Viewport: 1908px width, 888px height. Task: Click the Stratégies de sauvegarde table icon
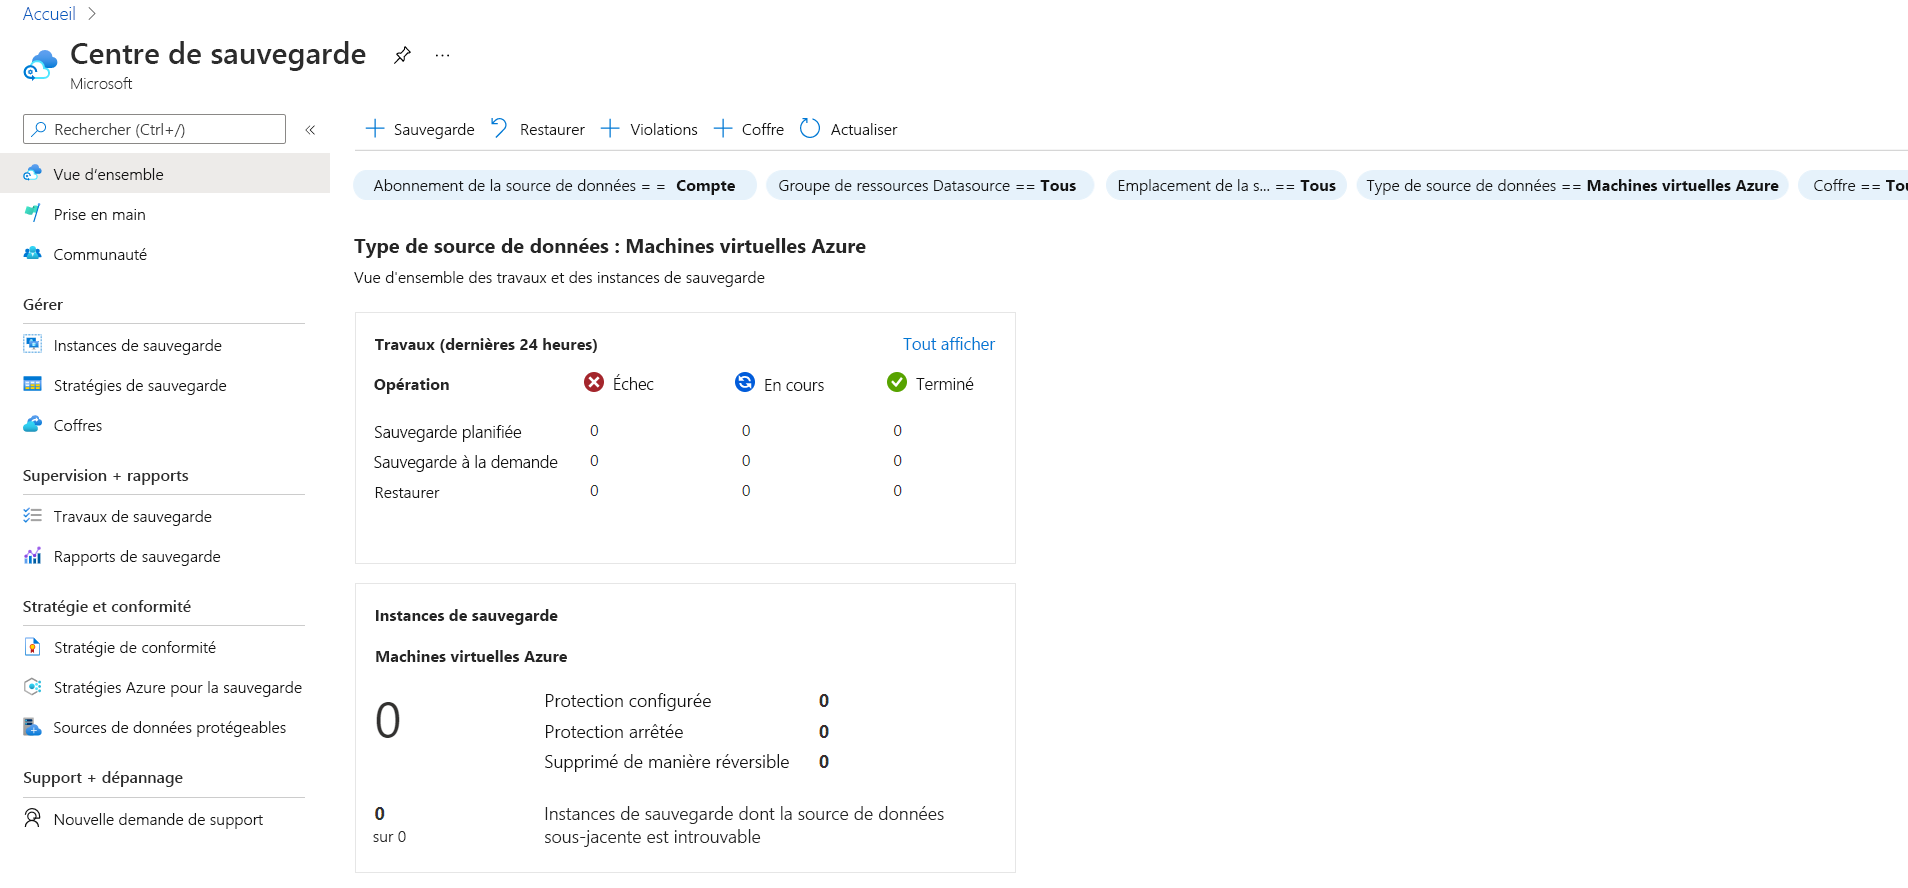(33, 384)
